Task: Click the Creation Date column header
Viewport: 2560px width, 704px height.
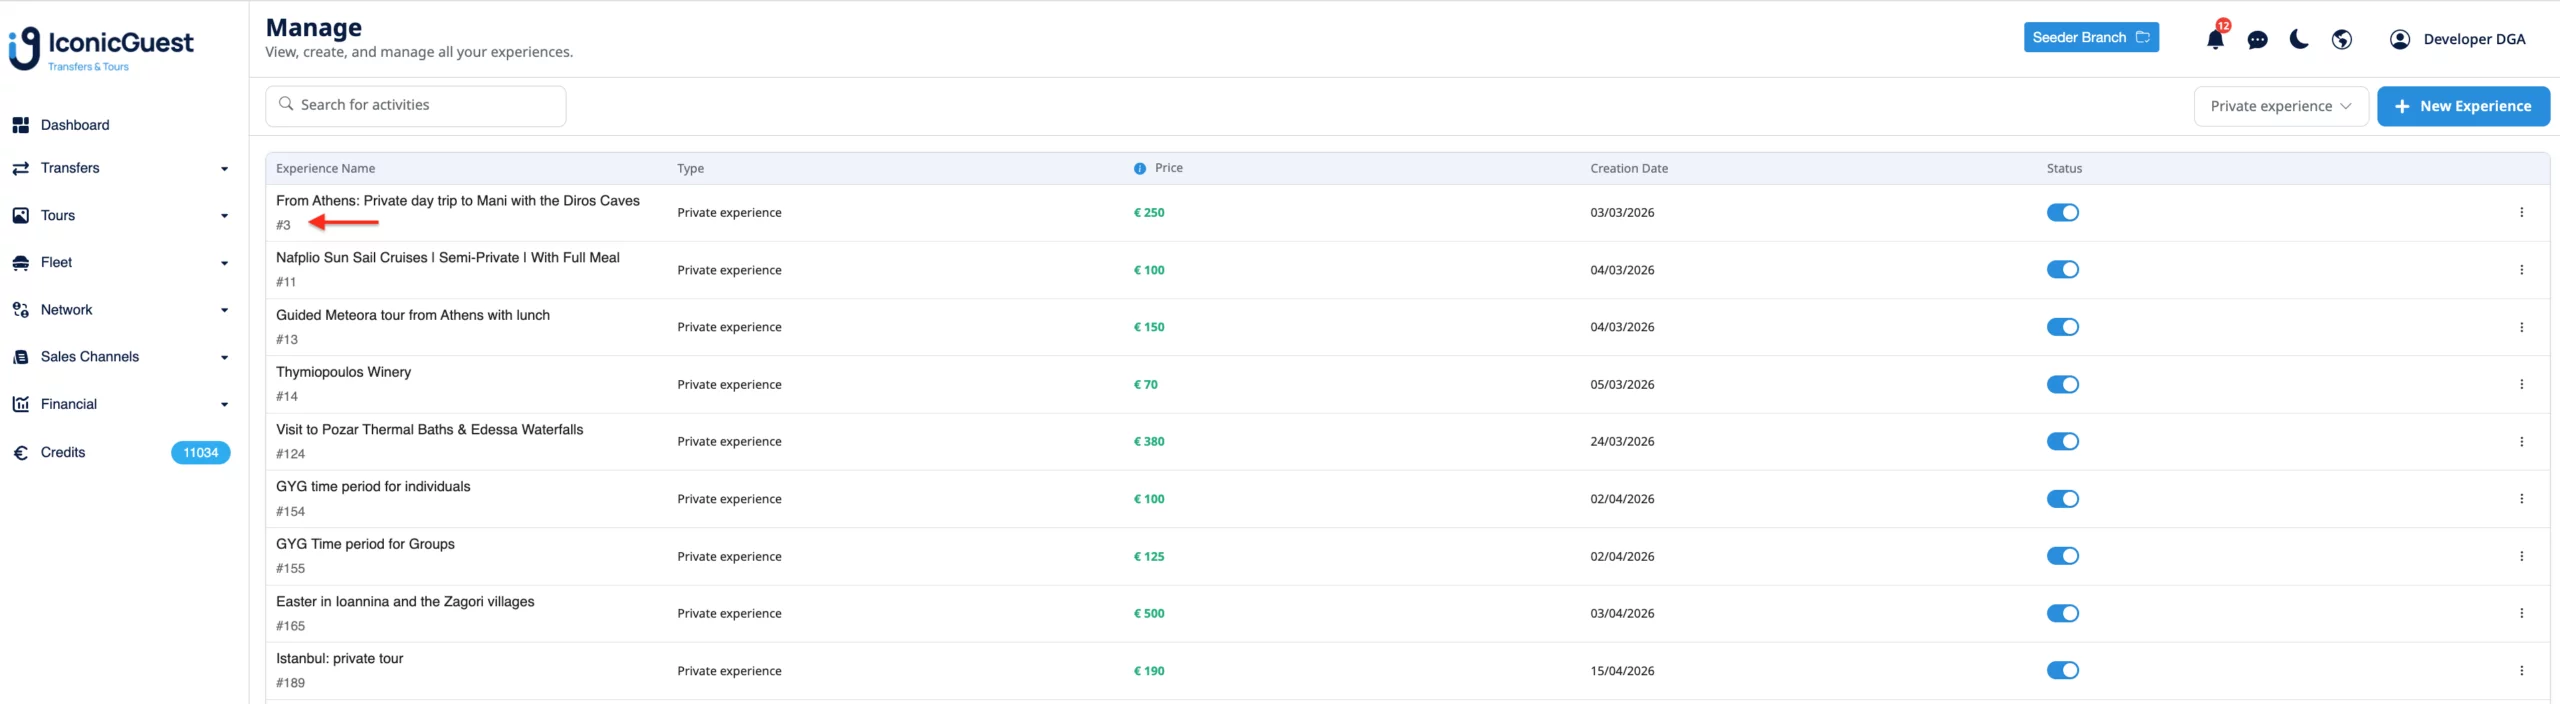Action: pyautogui.click(x=1629, y=168)
